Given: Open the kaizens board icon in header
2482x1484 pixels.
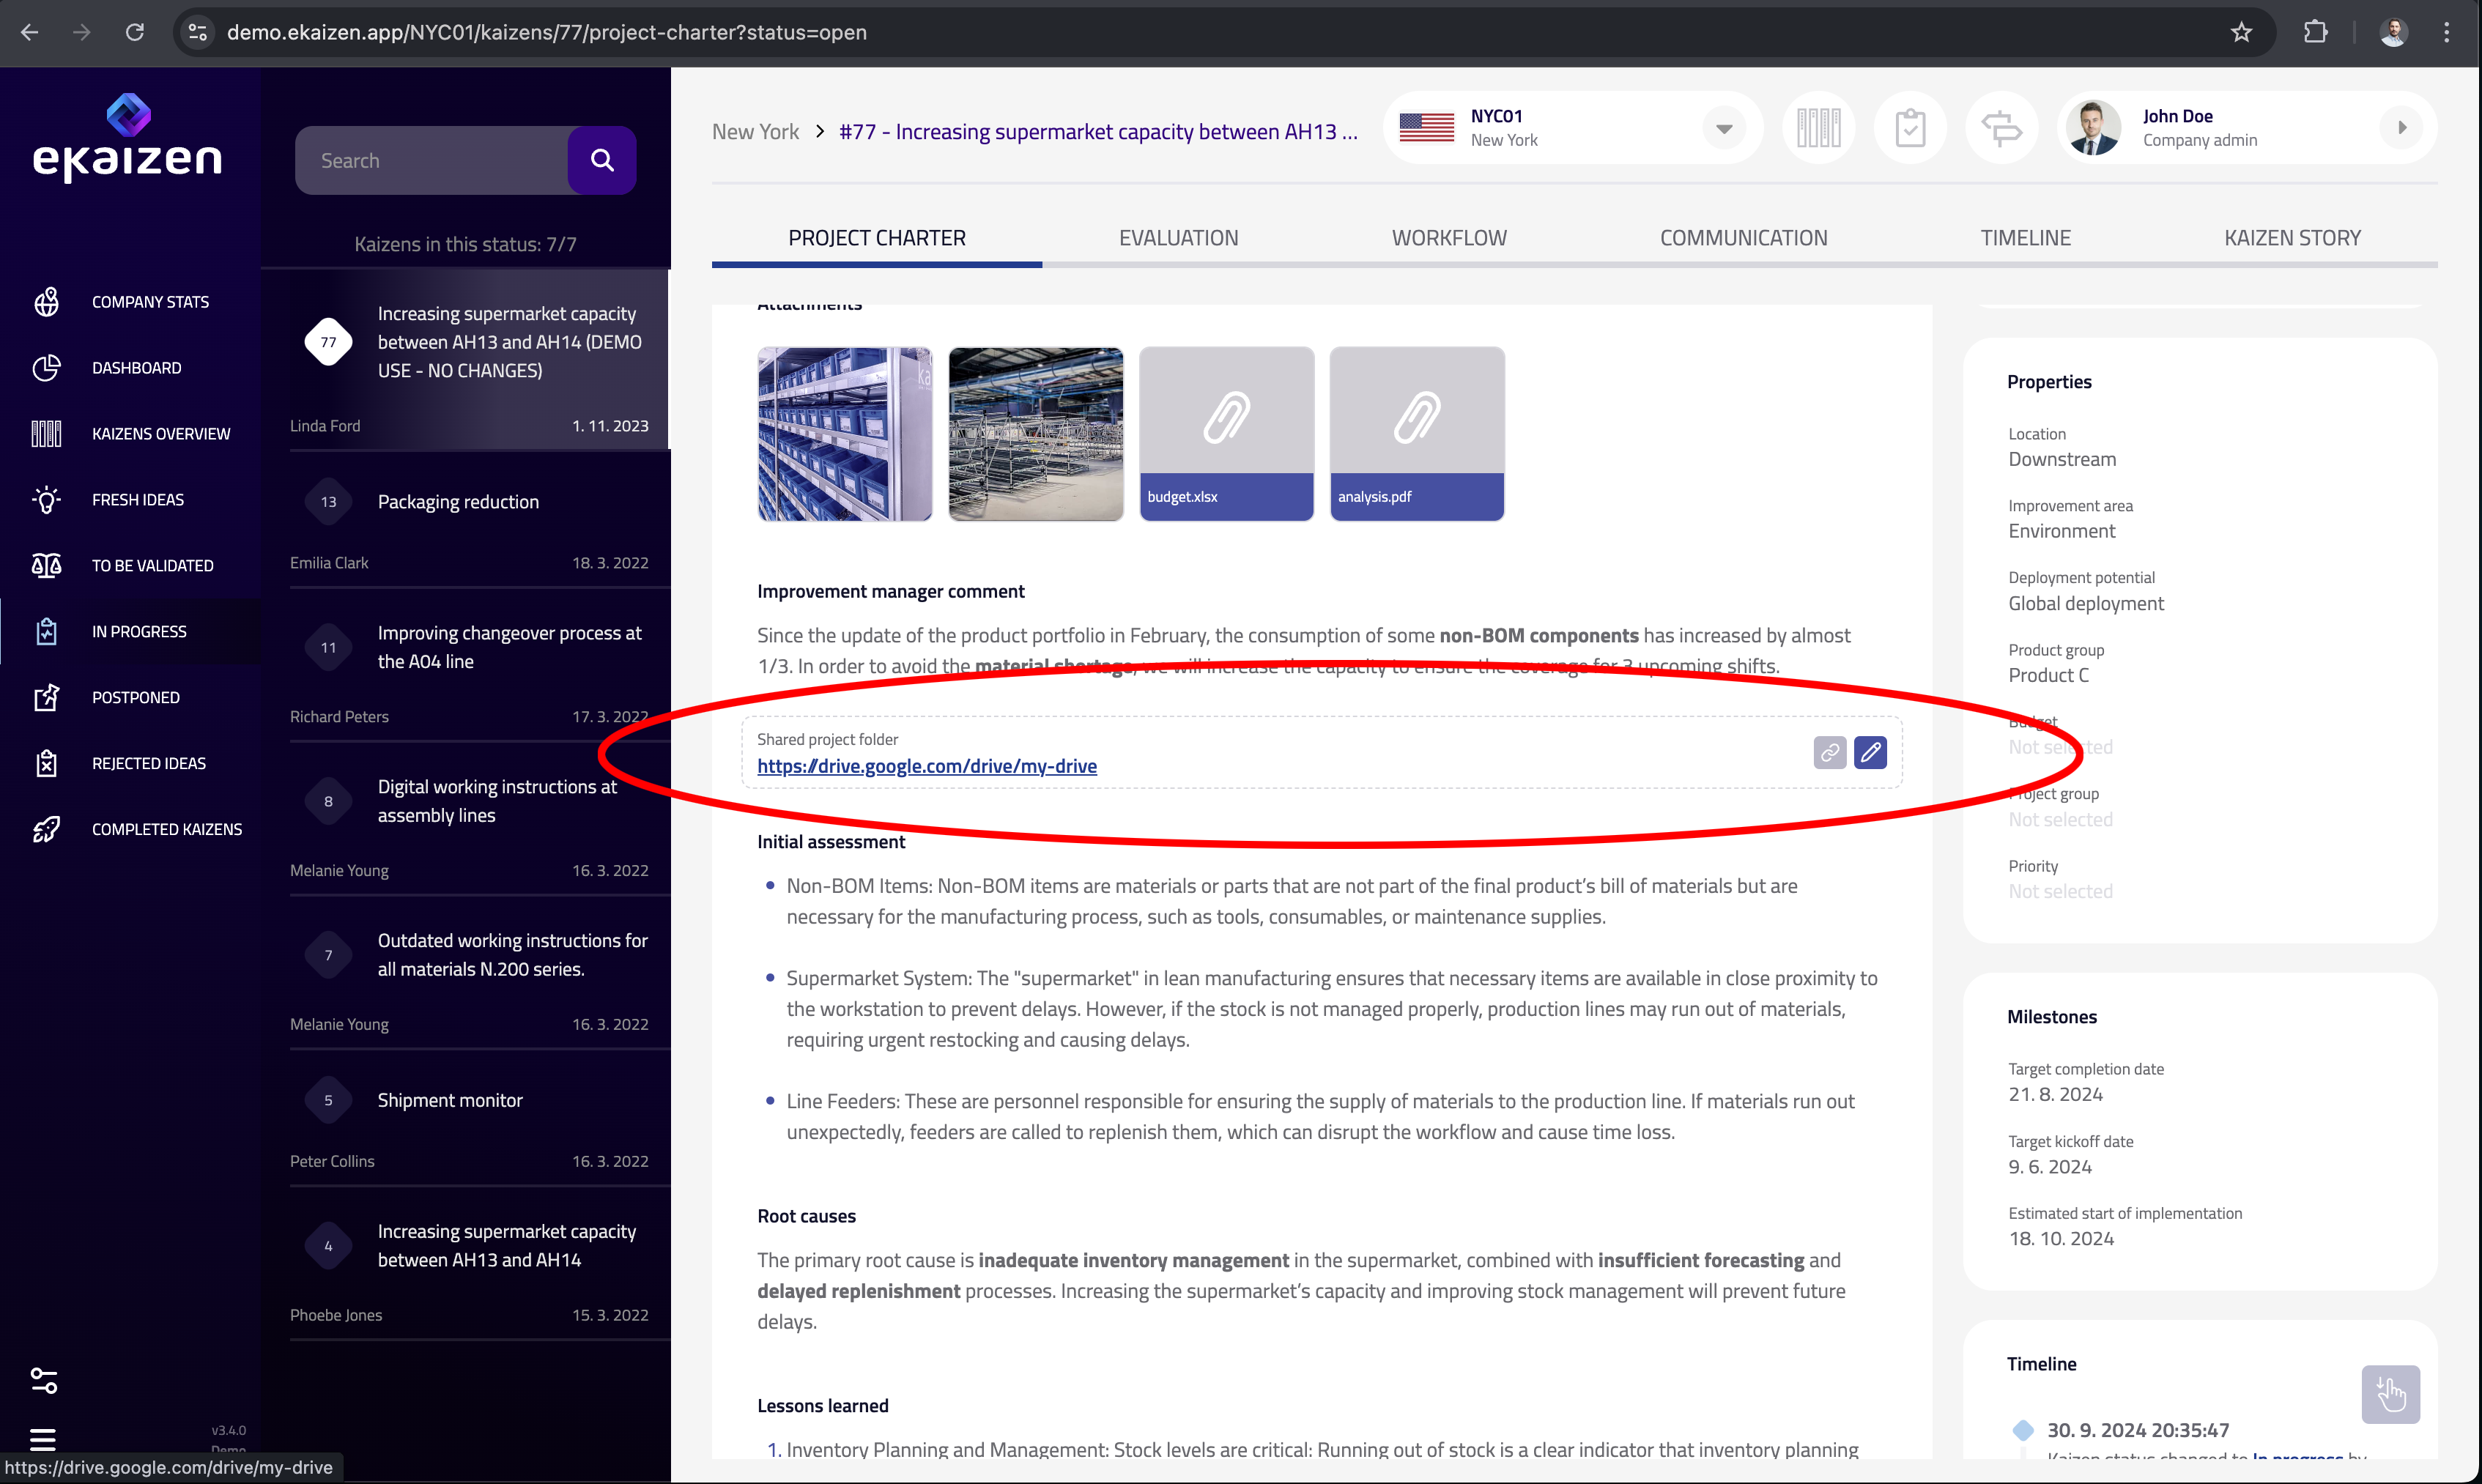Looking at the screenshot, I should [x=1818, y=128].
